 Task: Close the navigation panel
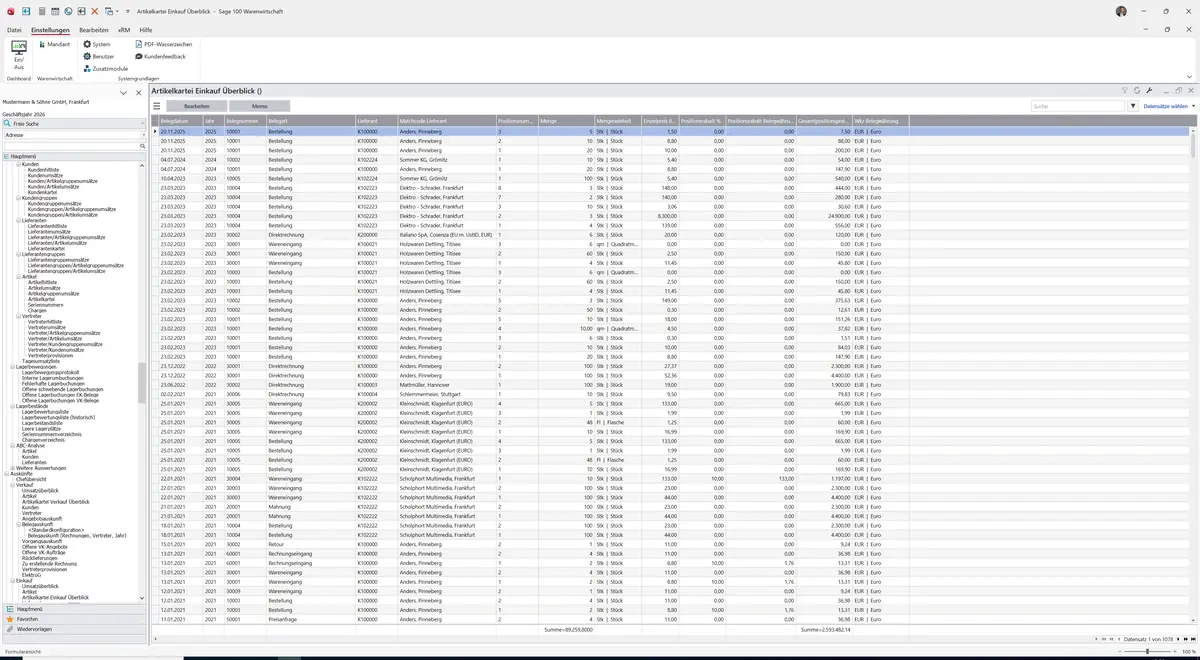pos(138,93)
